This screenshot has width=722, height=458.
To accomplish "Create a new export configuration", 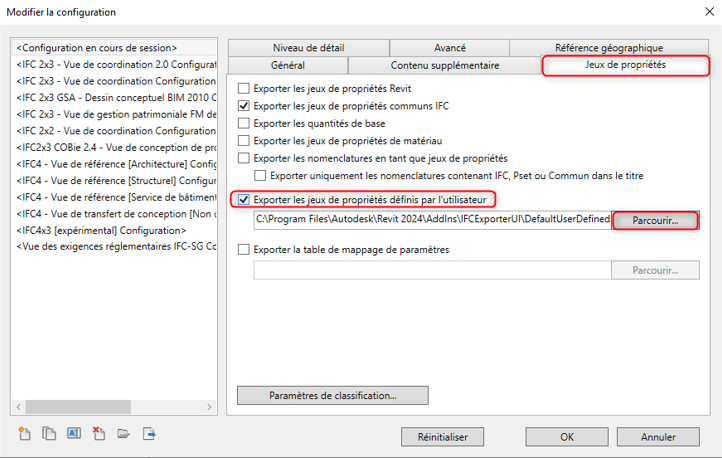I will (24, 433).
